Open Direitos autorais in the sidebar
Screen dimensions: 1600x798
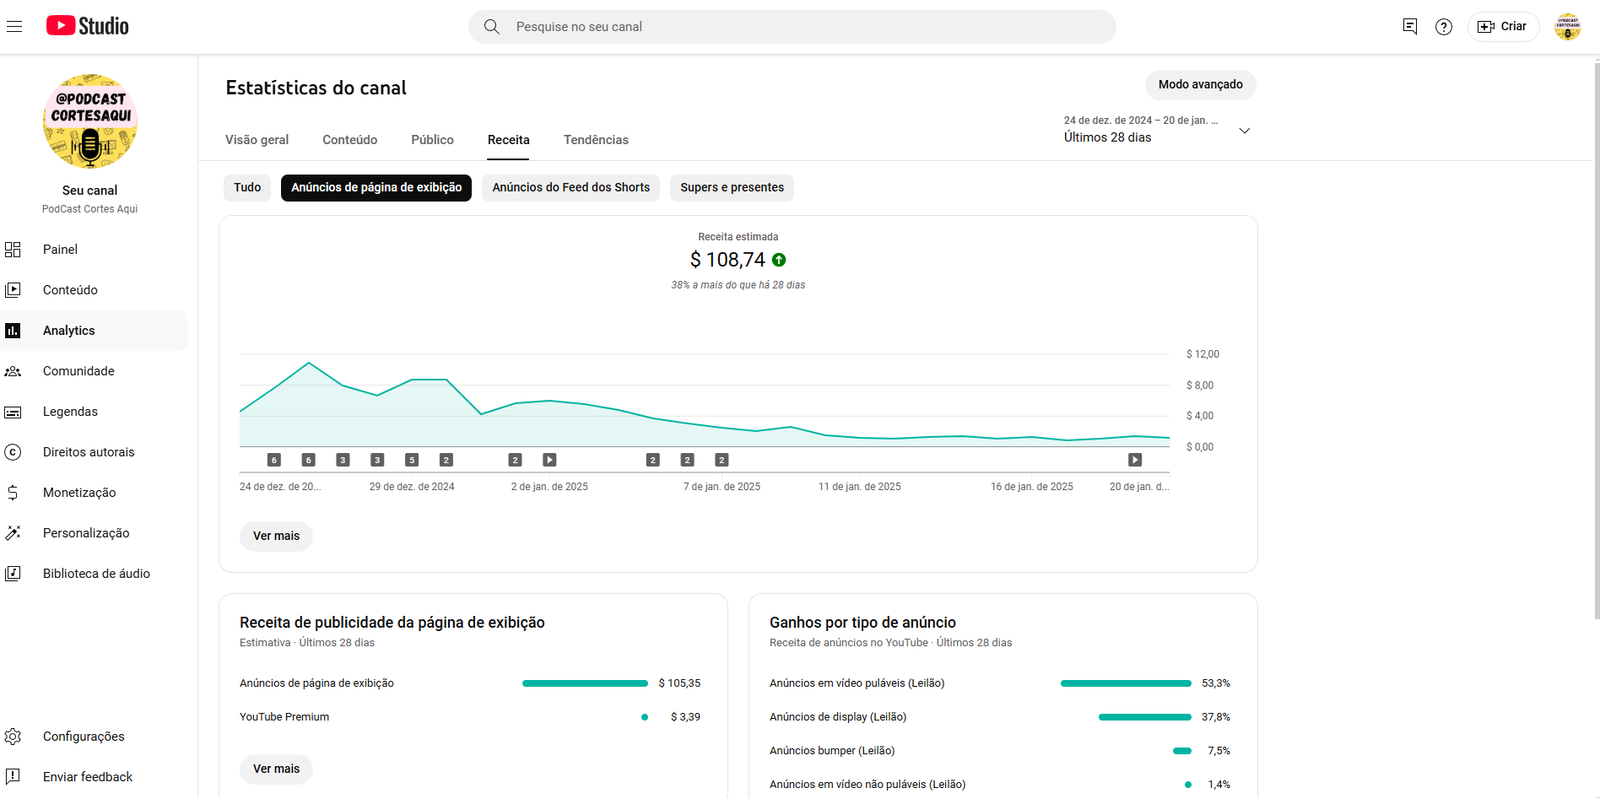(88, 452)
